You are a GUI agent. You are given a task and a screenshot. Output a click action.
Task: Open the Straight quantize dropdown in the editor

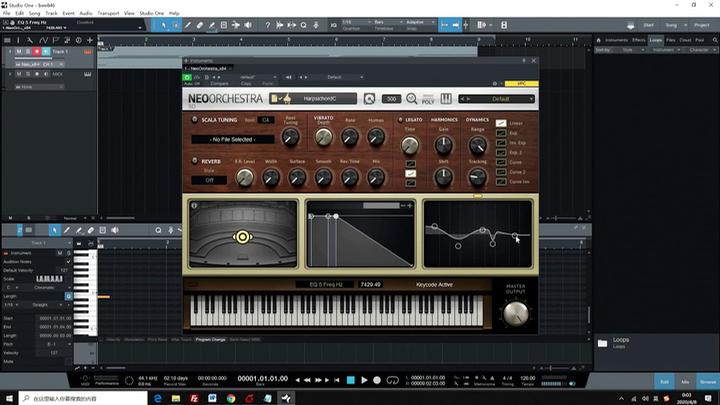point(44,305)
